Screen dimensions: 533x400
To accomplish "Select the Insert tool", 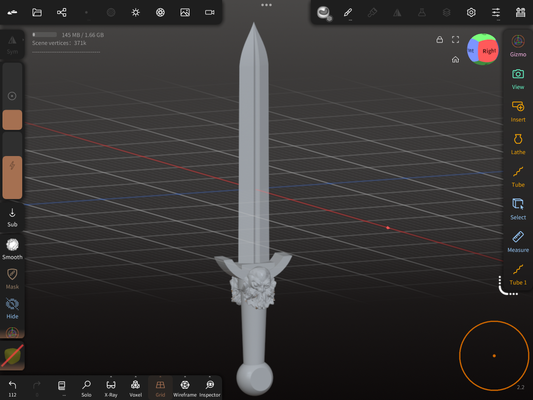I will point(518,111).
